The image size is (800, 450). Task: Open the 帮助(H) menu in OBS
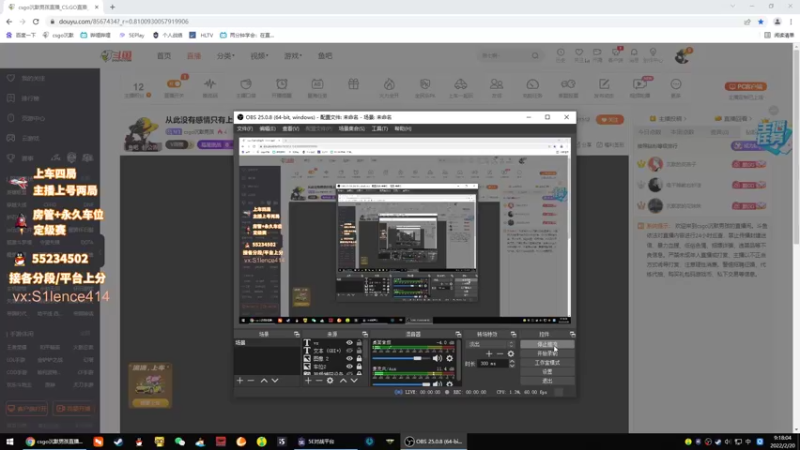point(403,129)
